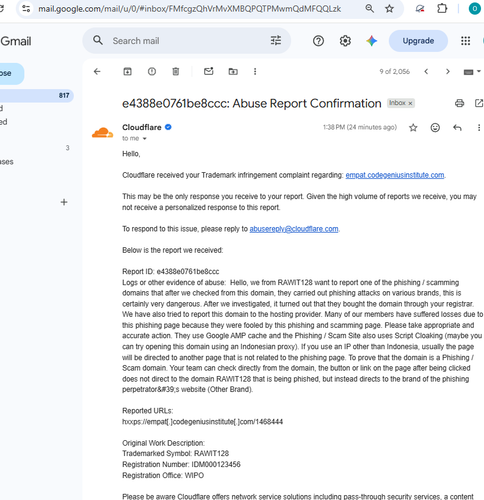Open the Google apps grid
This screenshot has width=484, height=500.
pyautogui.click(x=465, y=41)
